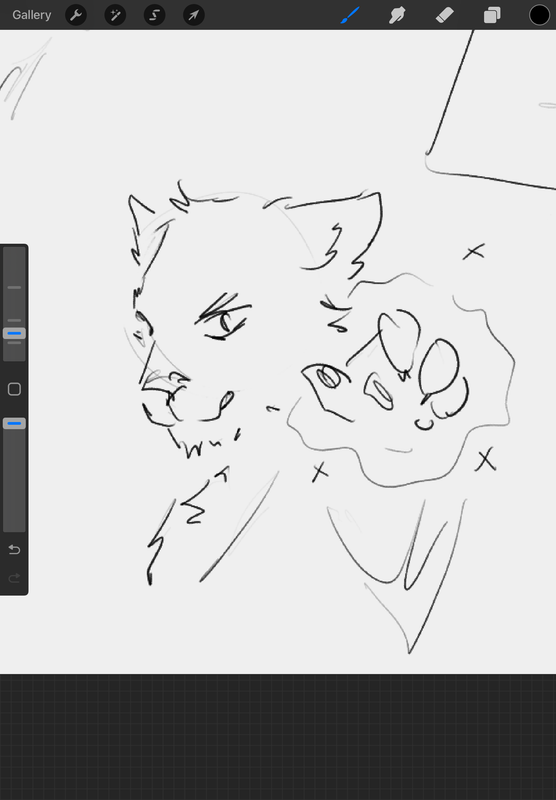The height and width of the screenshot is (800, 556).
Task: Open the Actions wrench menu
Action: click(76, 15)
